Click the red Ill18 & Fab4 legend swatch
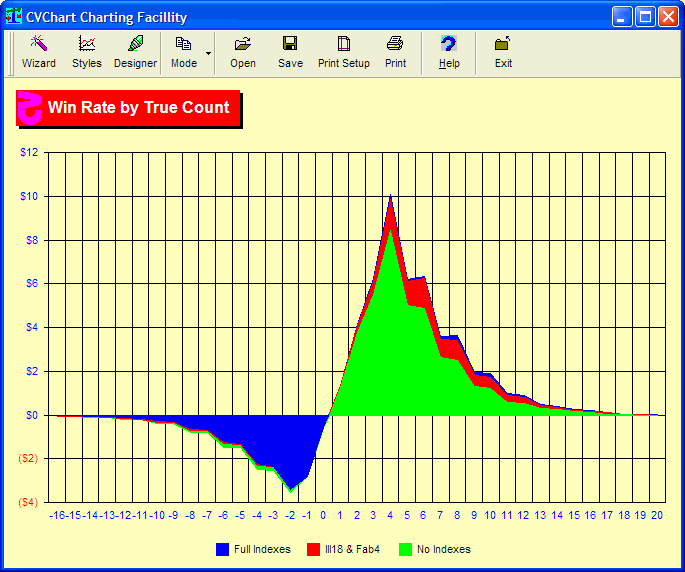The width and height of the screenshot is (685, 572). pyautogui.click(x=313, y=549)
